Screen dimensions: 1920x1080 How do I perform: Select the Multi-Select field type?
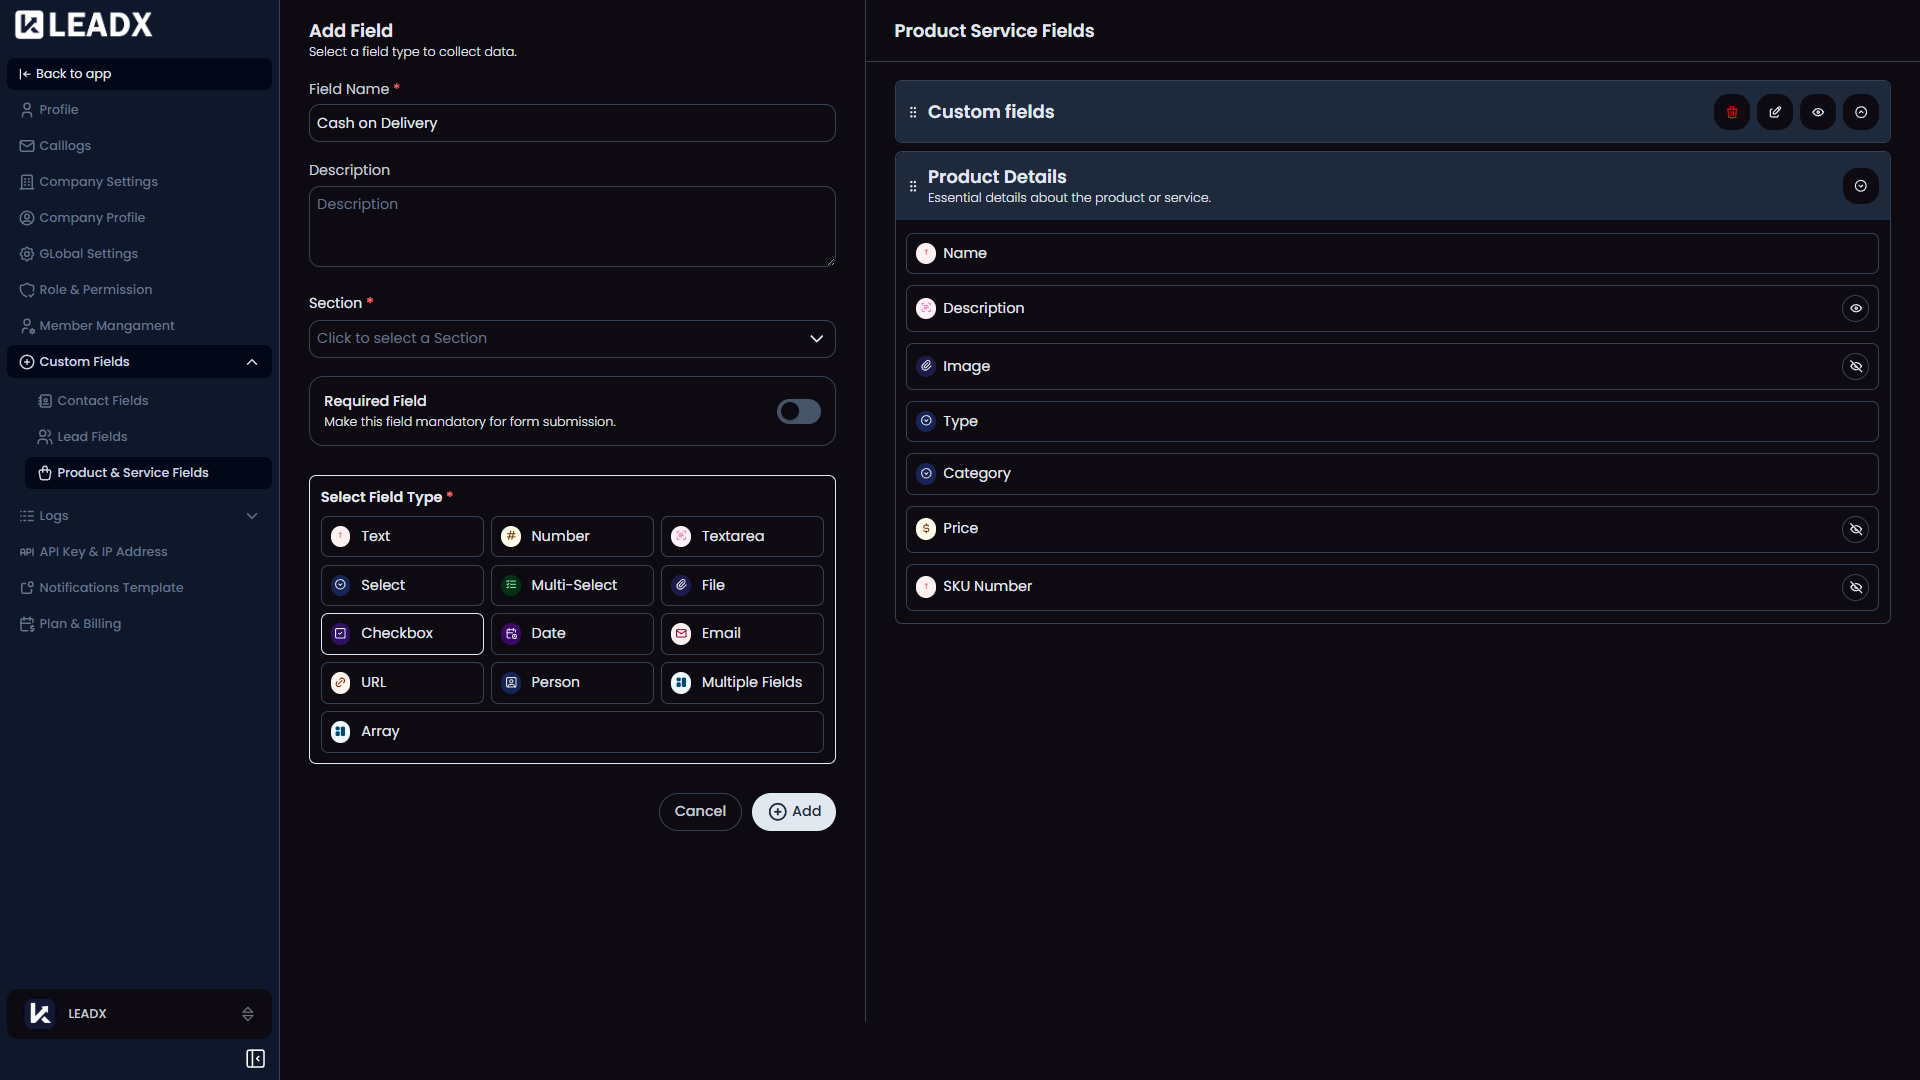click(571, 585)
